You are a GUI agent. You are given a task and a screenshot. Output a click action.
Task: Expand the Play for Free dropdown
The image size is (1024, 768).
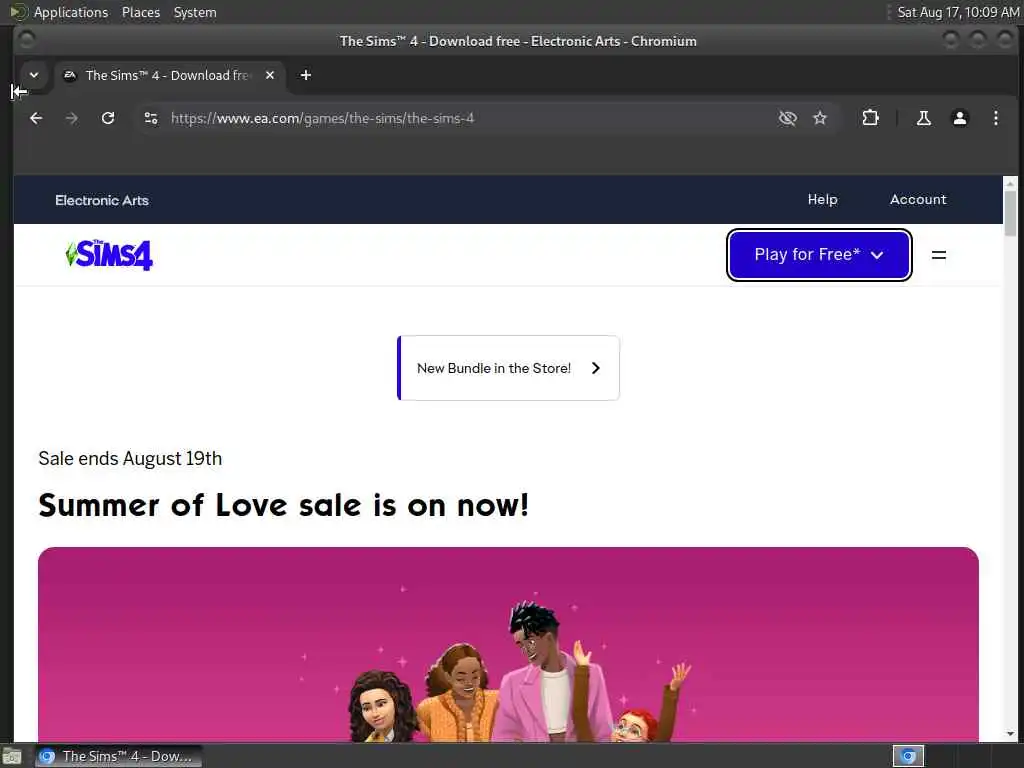pos(819,255)
